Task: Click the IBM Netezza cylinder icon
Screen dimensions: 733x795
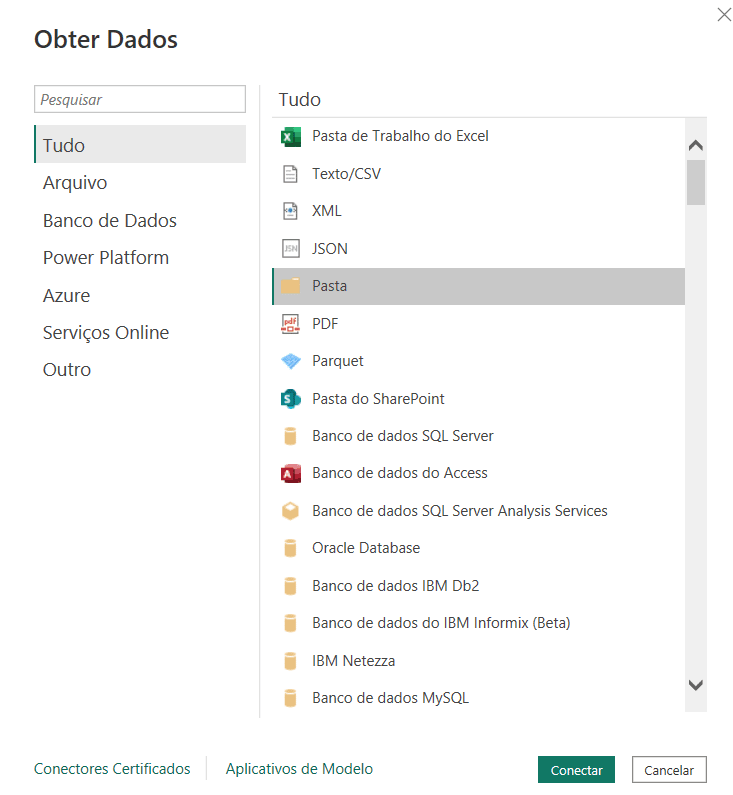Action: (x=290, y=661)
